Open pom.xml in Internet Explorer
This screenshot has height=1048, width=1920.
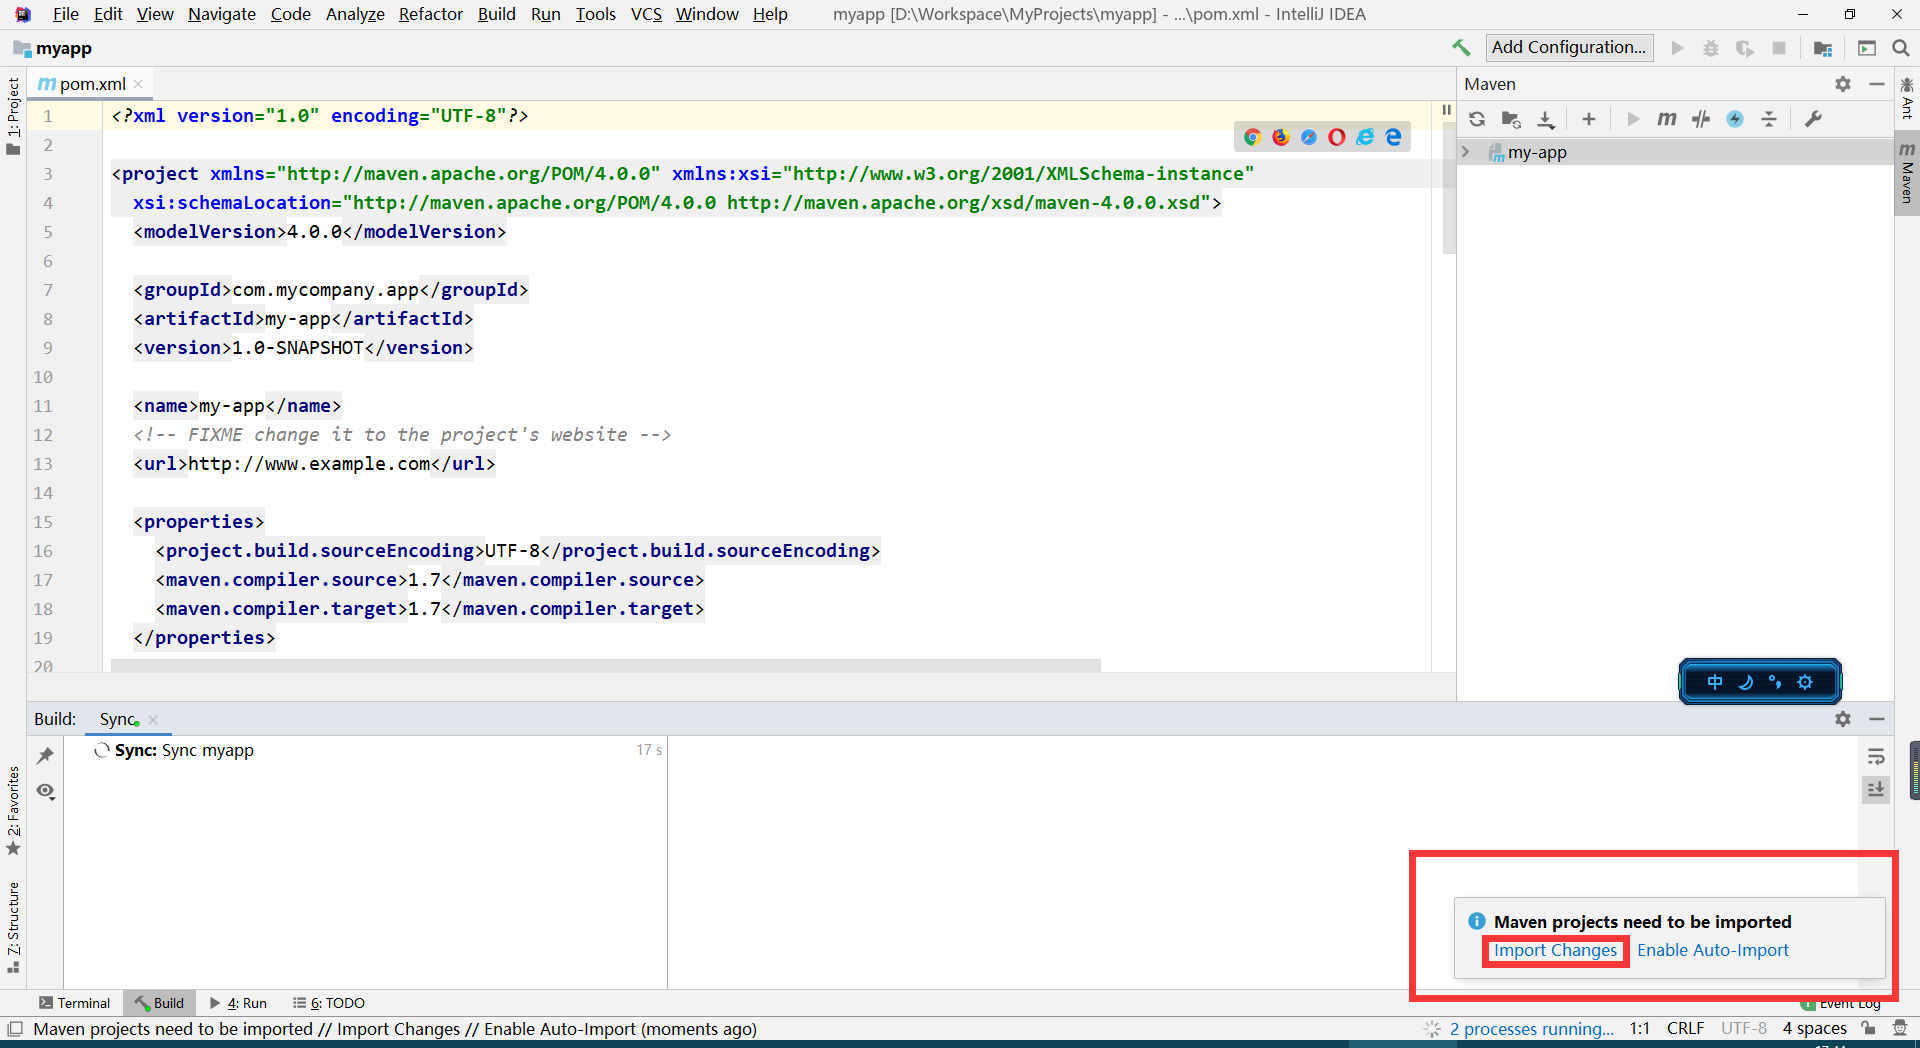tap(1365, 137)
